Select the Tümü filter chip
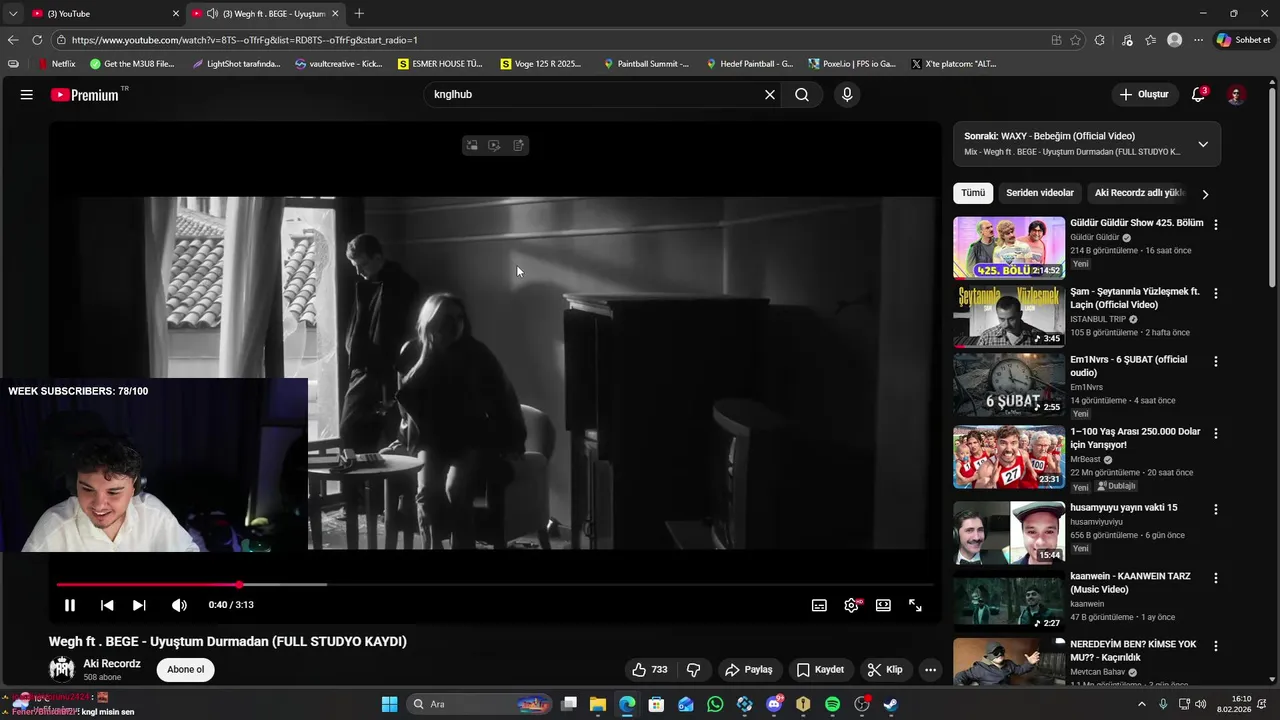Image resolution: width=1280 pixels, height=720 pixels. point(973,193)
